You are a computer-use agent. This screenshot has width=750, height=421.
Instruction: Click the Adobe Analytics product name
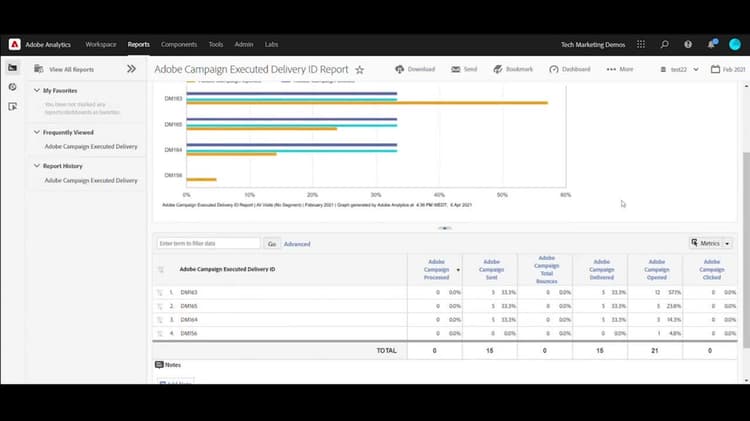pyautogui.click(x=48, y=44)
